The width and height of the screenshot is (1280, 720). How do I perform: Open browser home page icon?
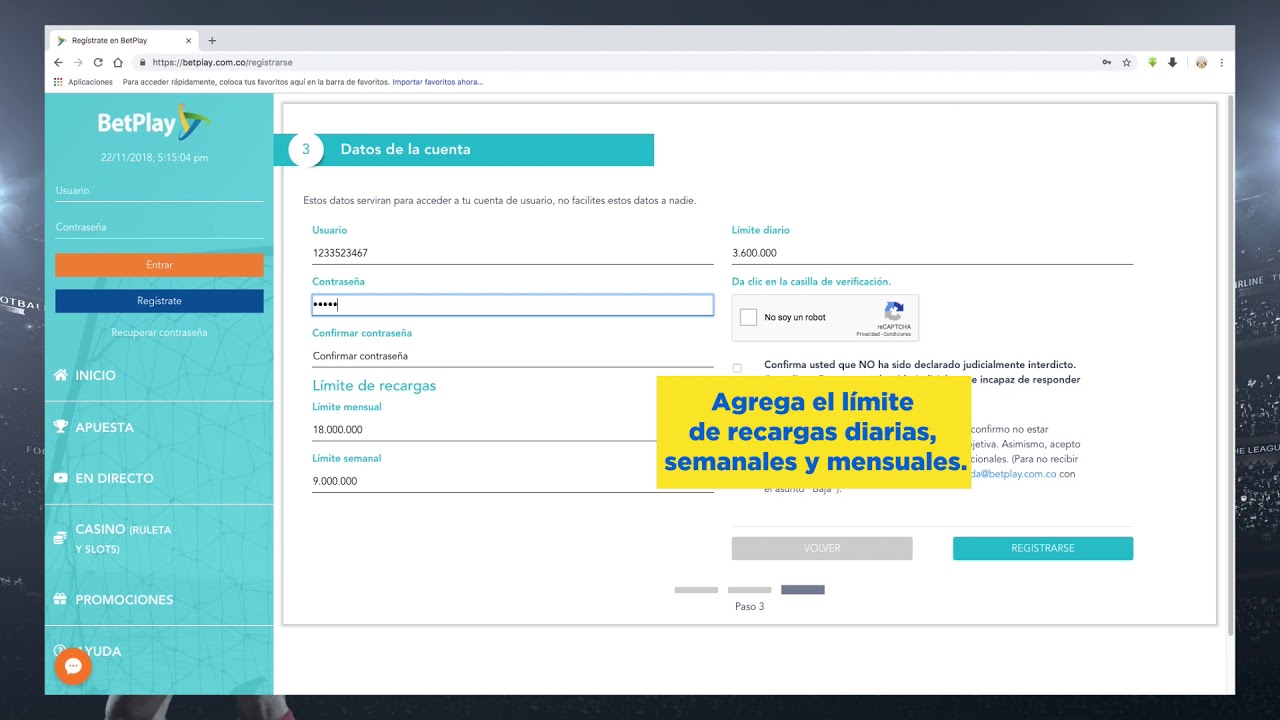[x=118, y=62]
